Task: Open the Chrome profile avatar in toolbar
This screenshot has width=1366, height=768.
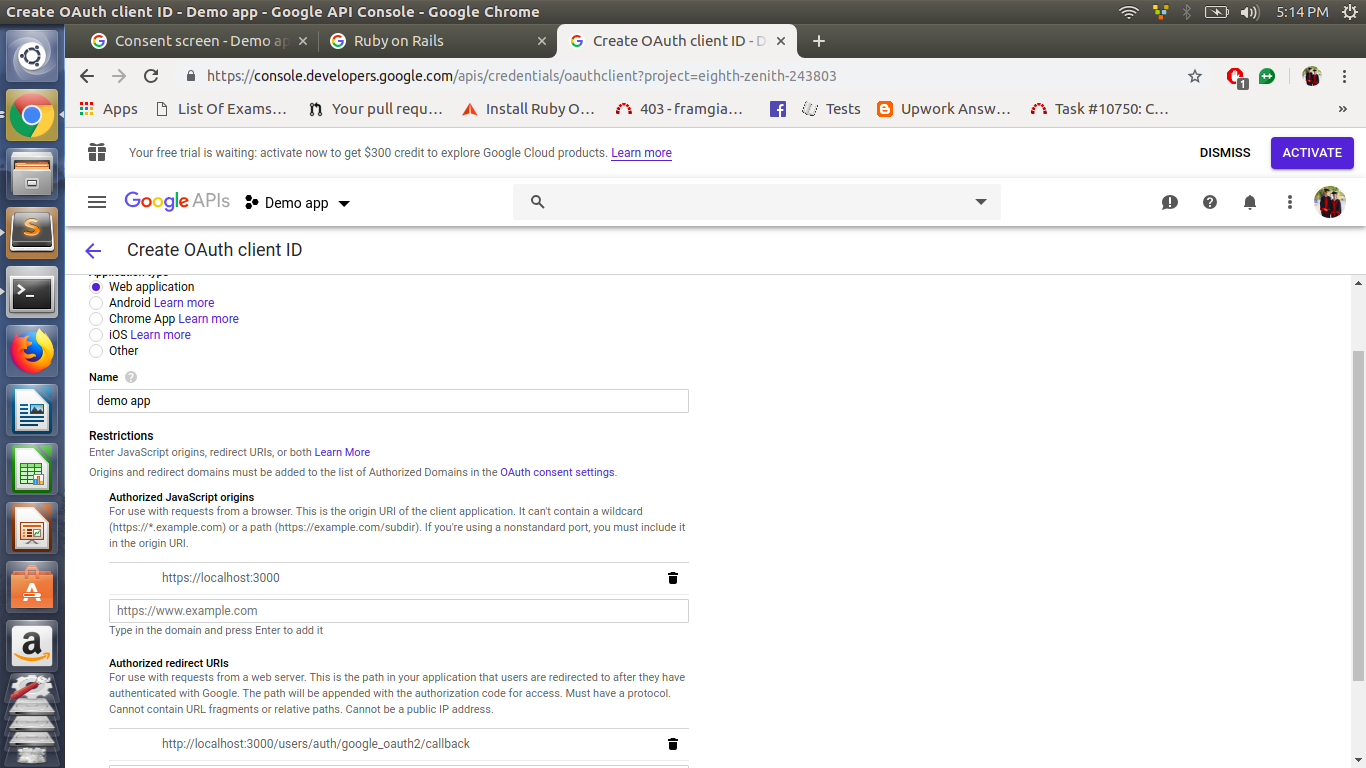Action: (x=1312, y=76)
